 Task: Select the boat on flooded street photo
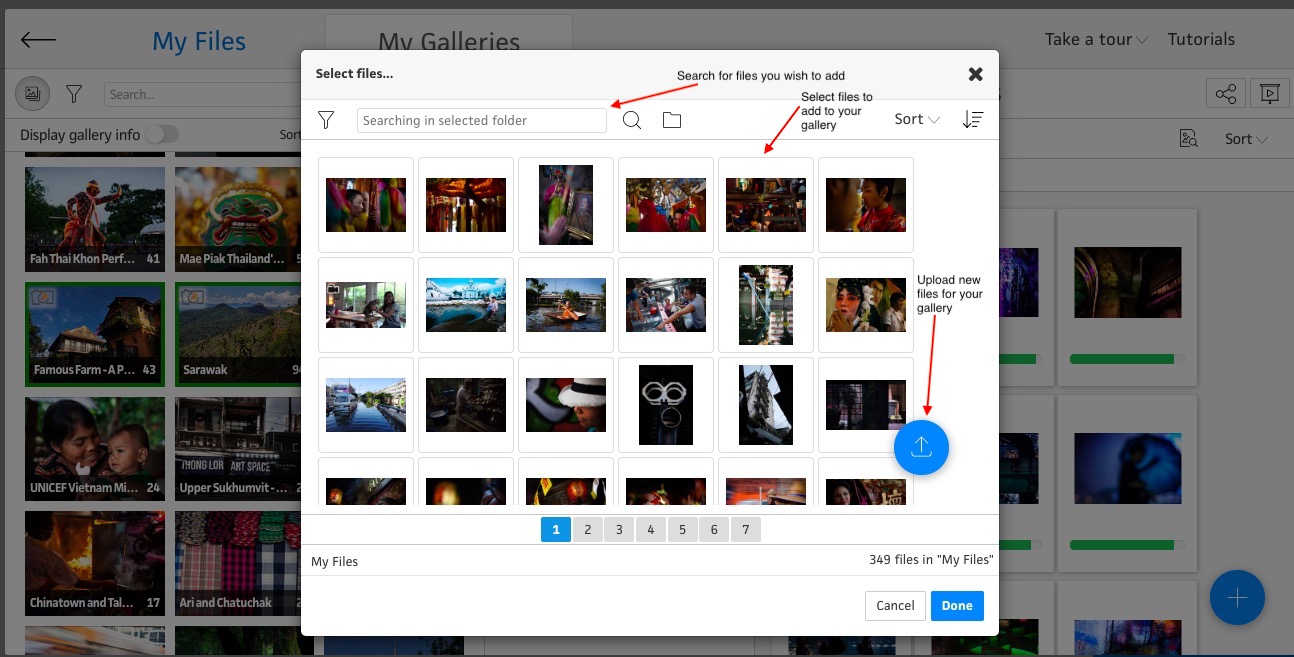click(x=566, y=305)
